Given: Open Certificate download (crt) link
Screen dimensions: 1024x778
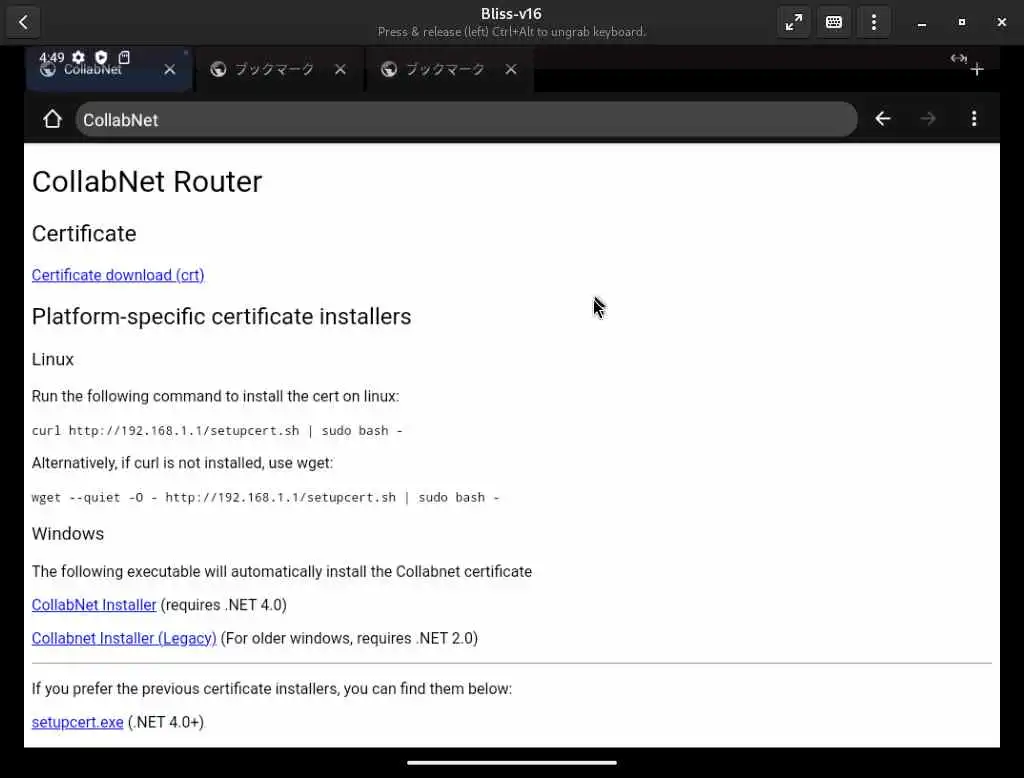Looking at the screenshot, I should click(118, 275).
